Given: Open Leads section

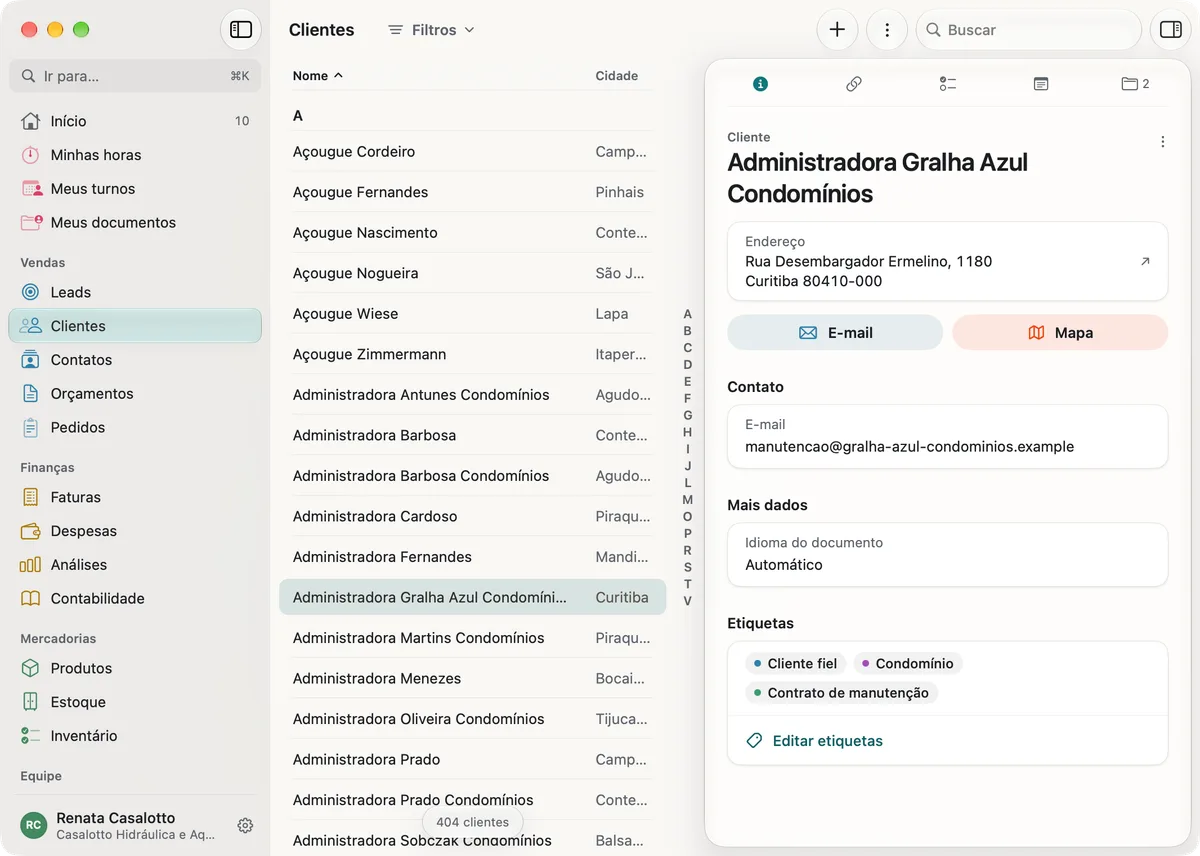Looking at the screenshot, I should (x=135, y=292).
